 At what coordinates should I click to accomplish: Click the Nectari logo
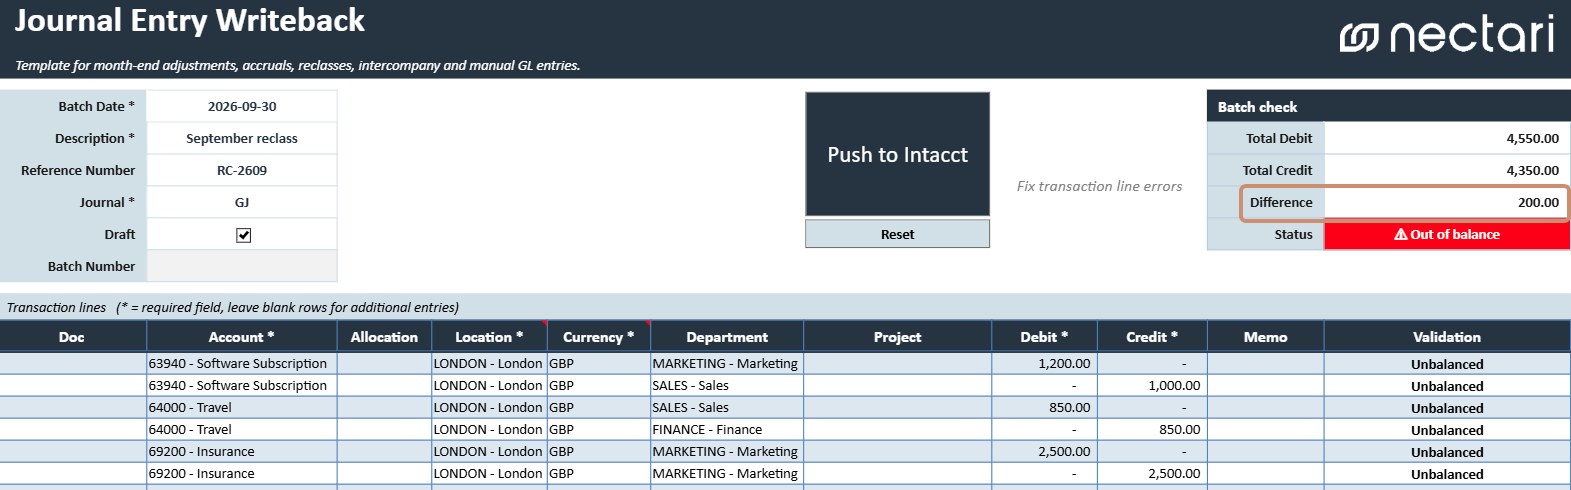(1447, 35)
